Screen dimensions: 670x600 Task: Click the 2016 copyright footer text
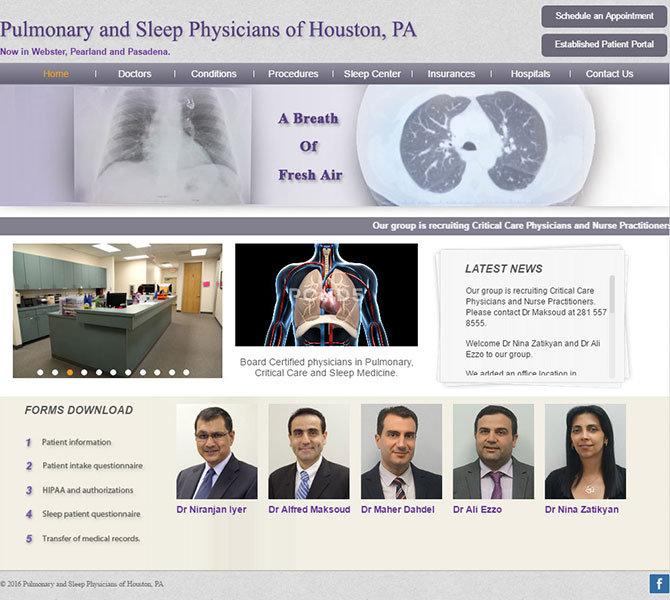[x=82, y=584]
